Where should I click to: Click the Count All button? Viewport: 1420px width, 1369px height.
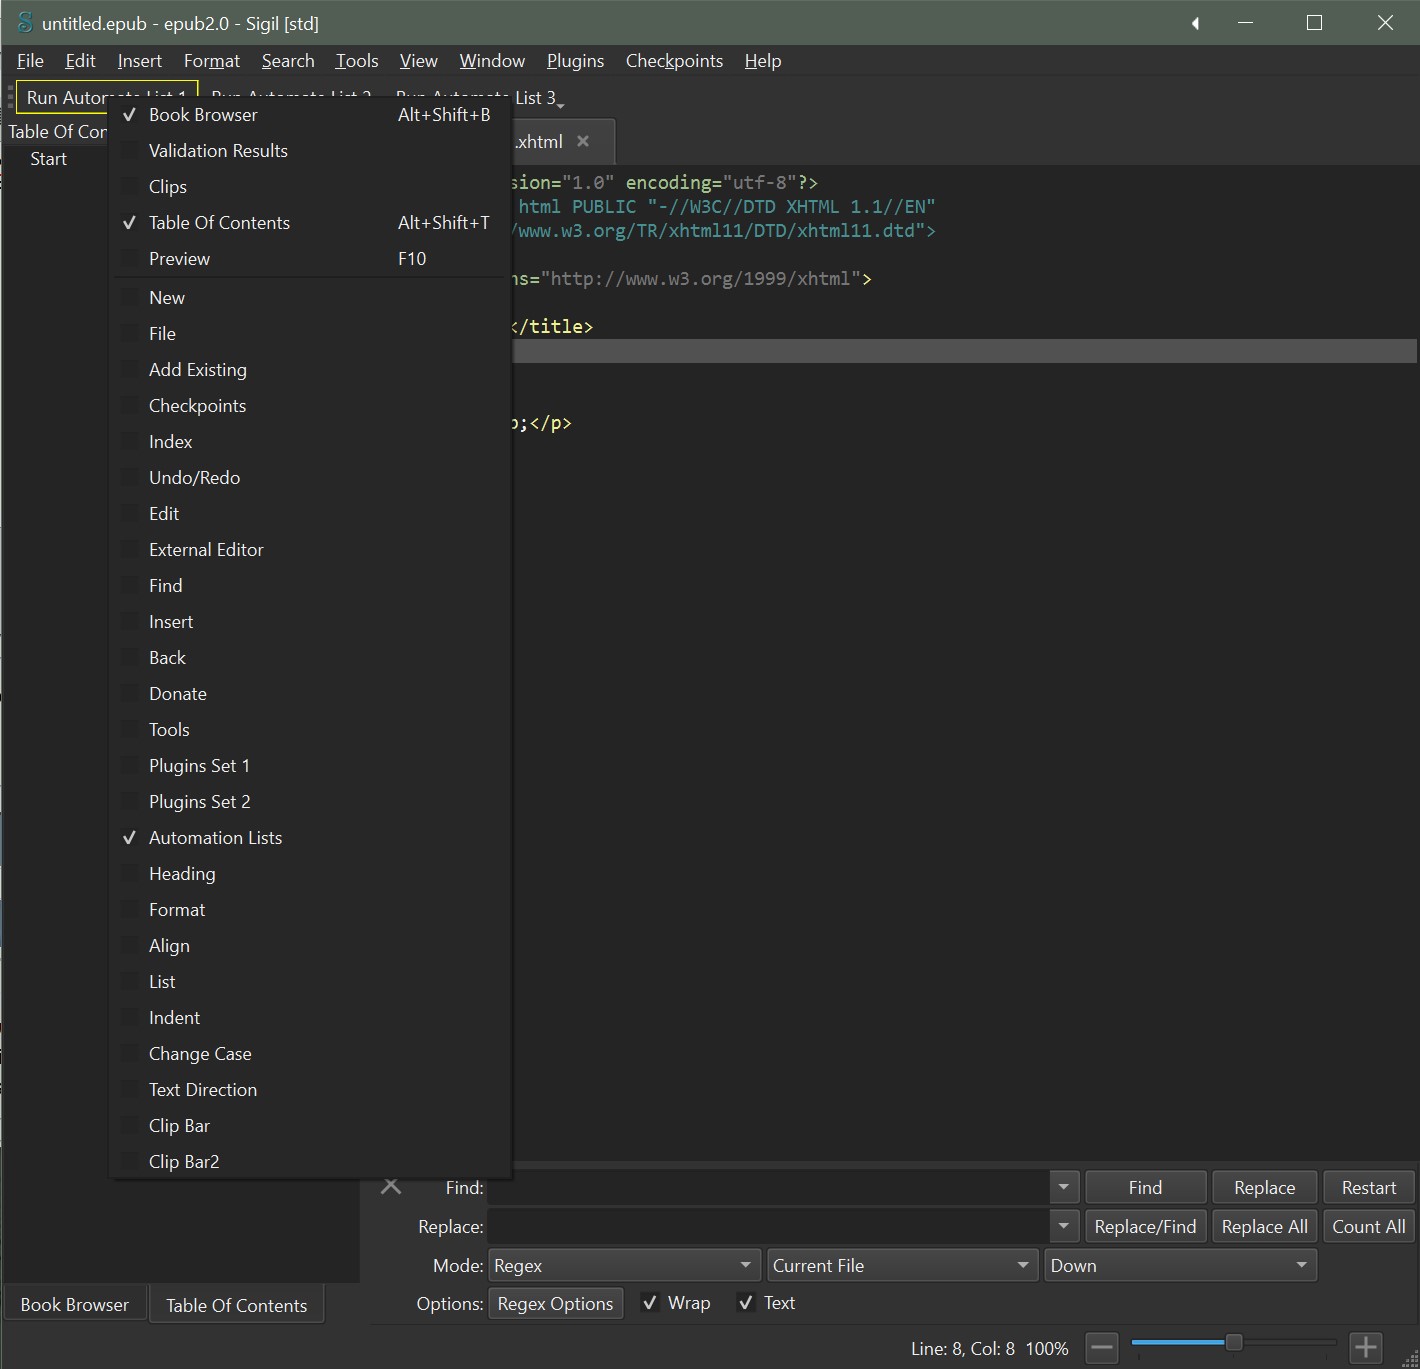click(1368, 1226)
